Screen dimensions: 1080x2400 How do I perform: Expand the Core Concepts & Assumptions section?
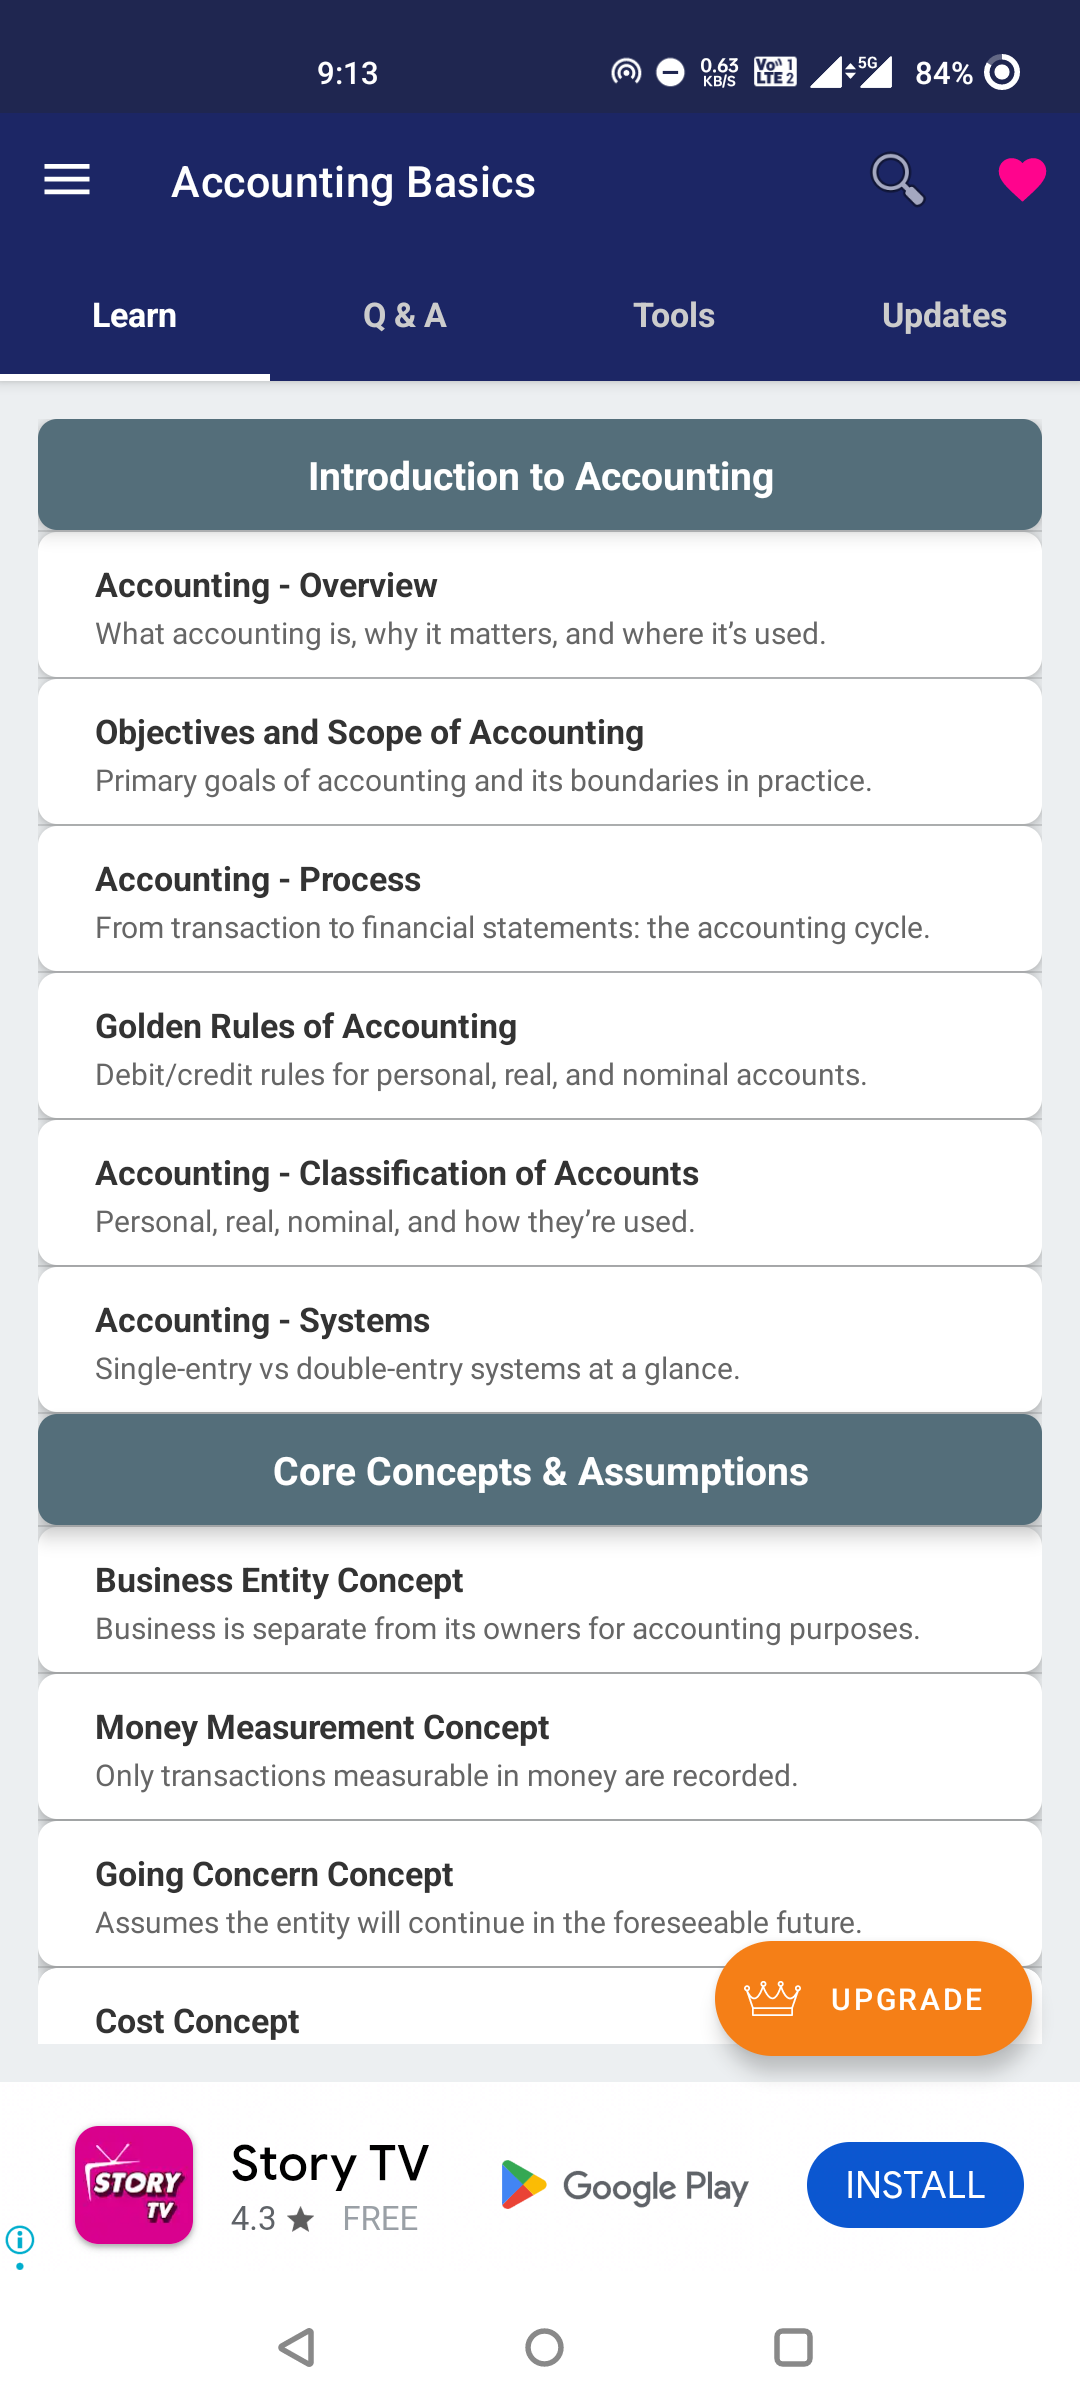(540, 1470)
